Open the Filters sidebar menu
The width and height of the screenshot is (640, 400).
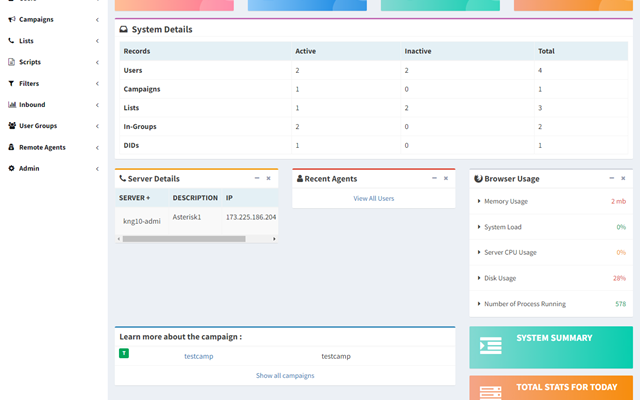click(54, 83)
